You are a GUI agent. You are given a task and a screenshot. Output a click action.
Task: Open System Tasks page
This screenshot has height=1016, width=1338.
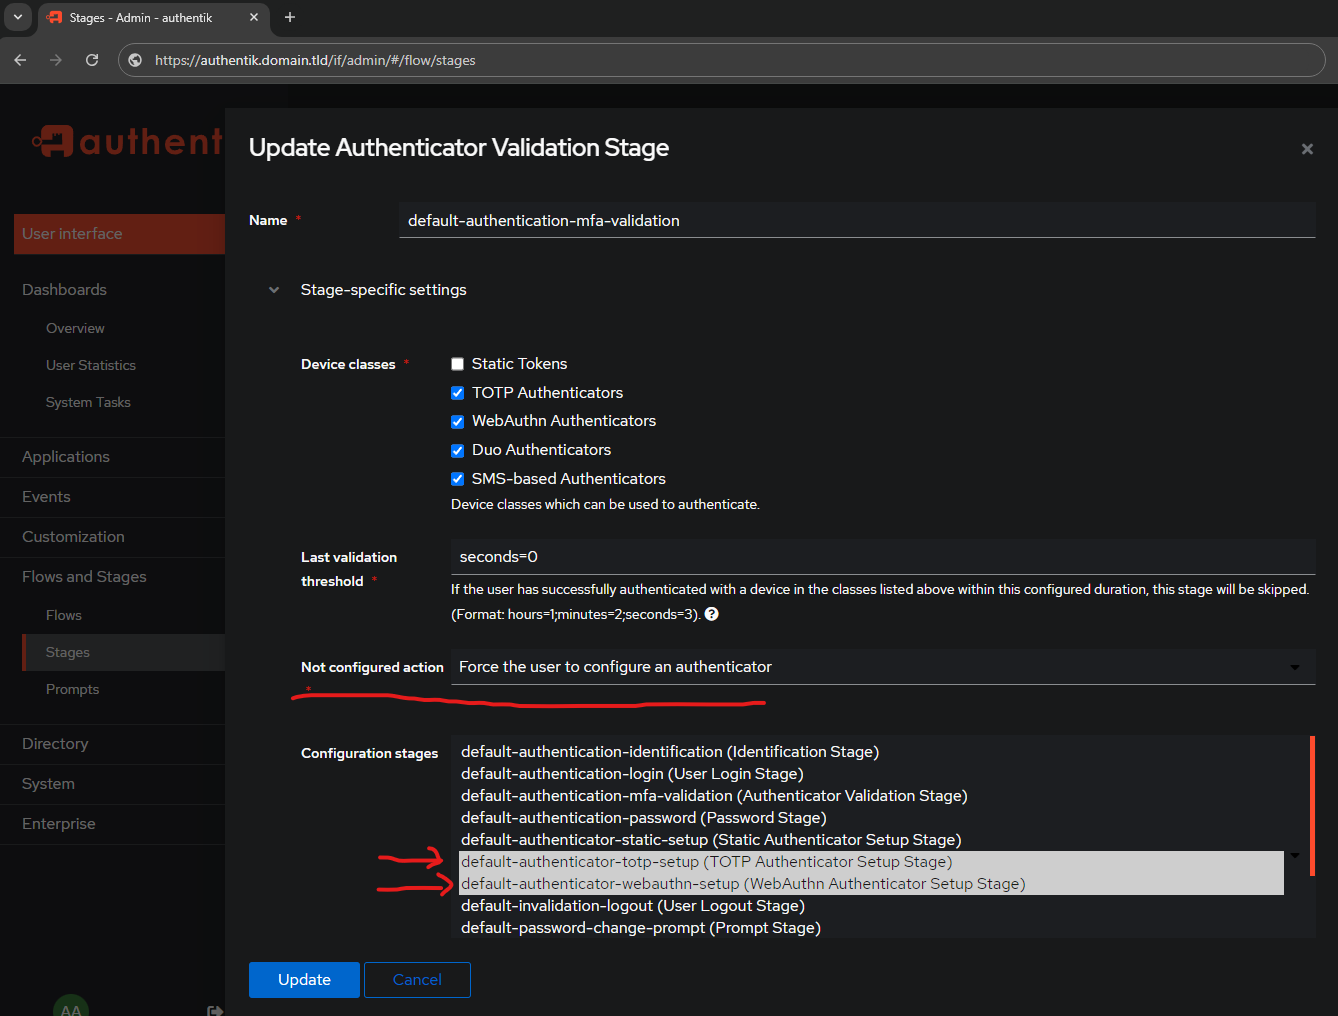(x=88, y=402)
